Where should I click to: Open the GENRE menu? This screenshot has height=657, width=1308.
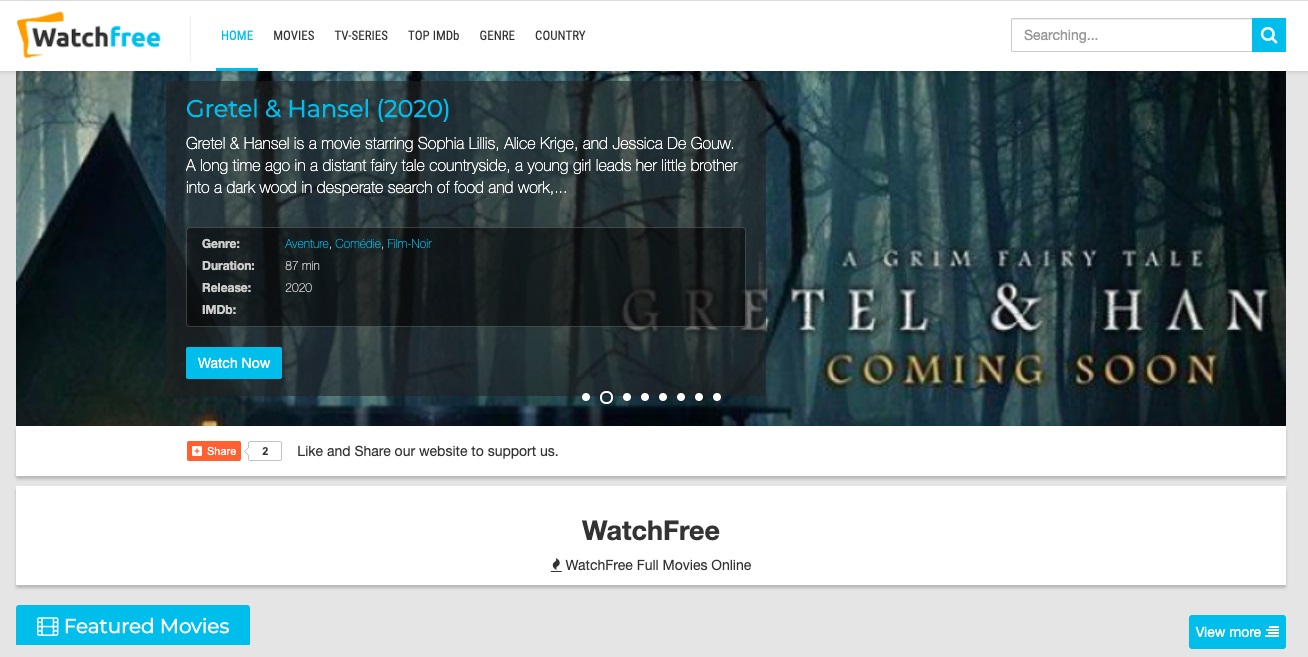(497, 36)
